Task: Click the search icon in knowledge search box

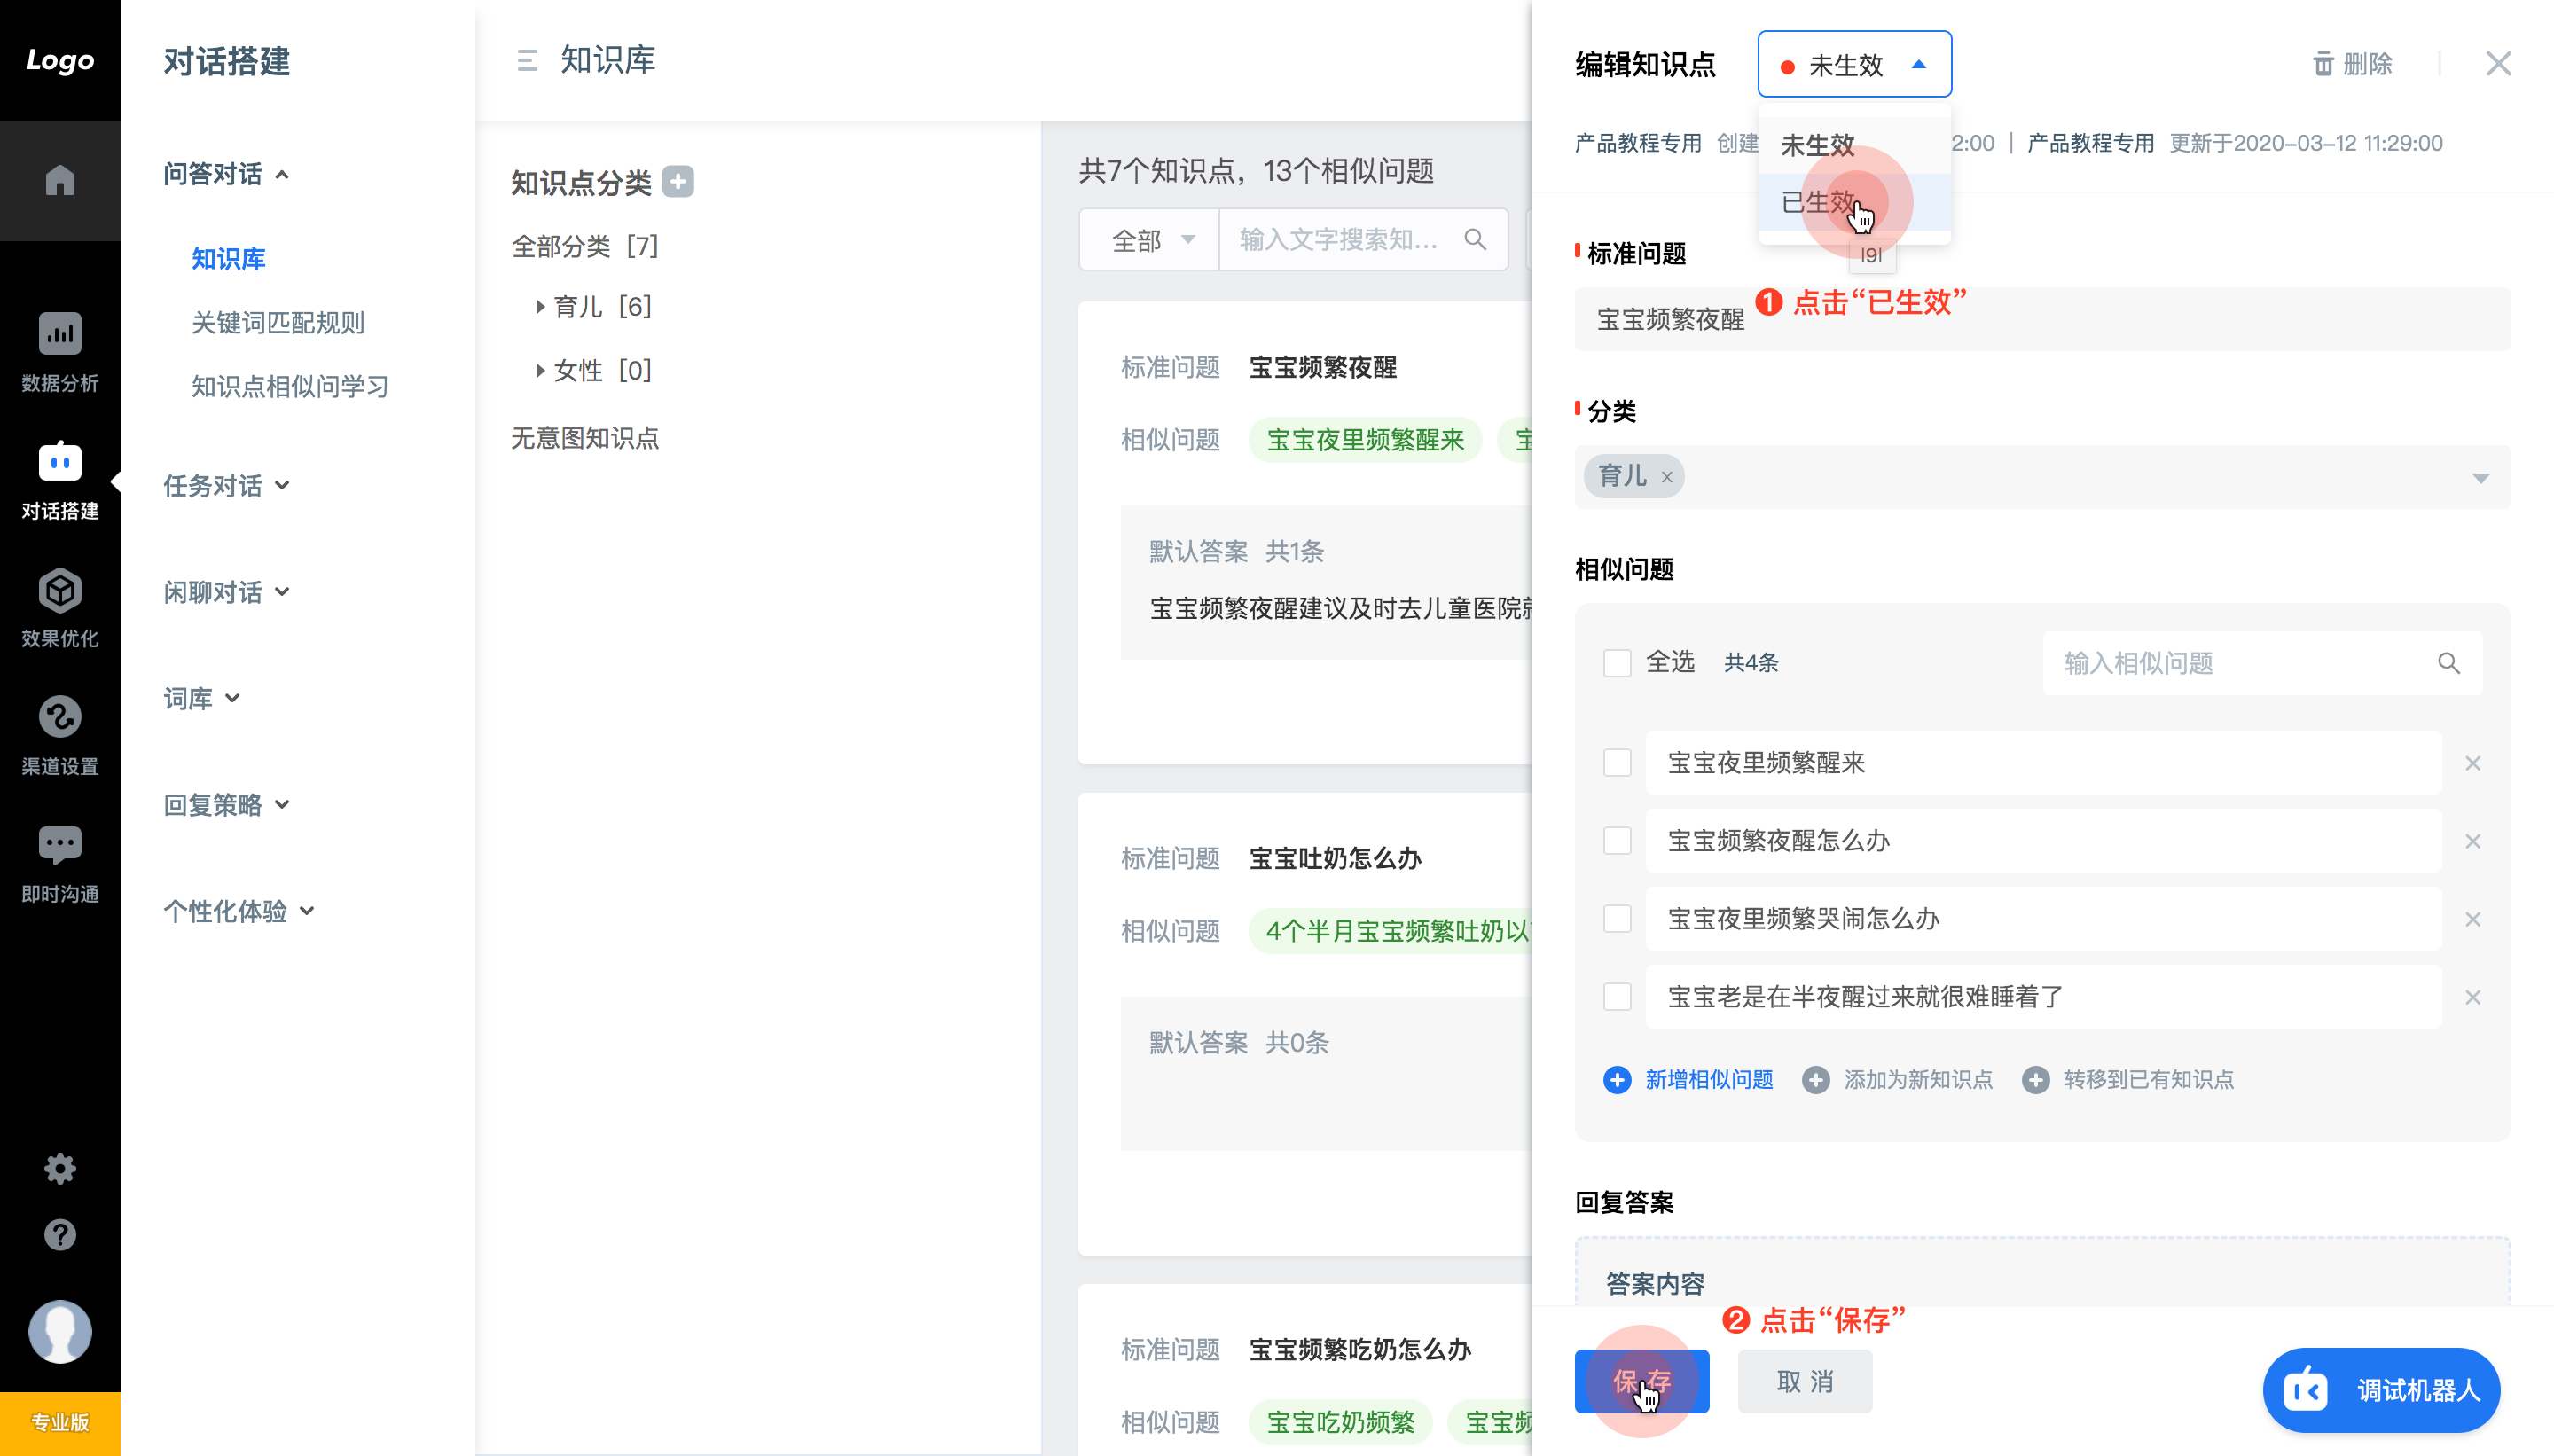Action: (1475, 239)
